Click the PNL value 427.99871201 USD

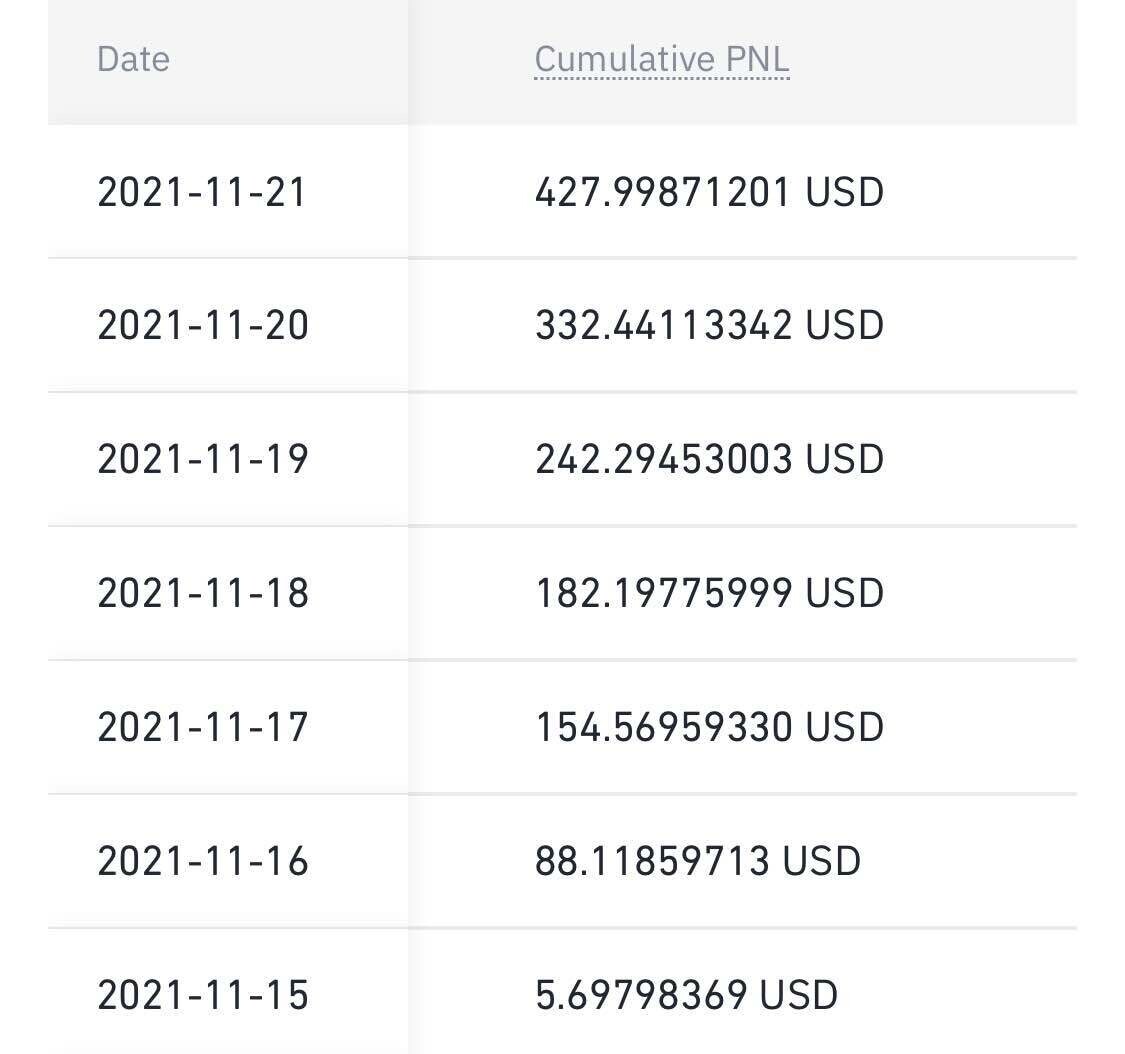point(709,192)
